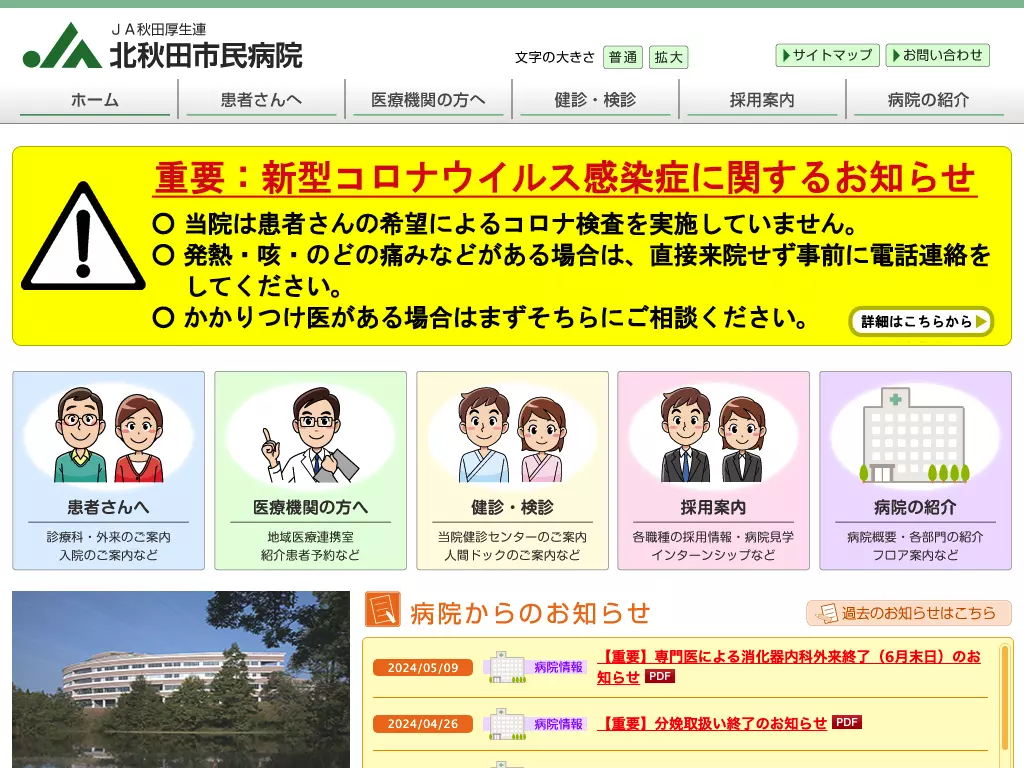Click the 地域医療連携室 description text
This screenshot has width=1024, height=768.
(x=310, y=537)
